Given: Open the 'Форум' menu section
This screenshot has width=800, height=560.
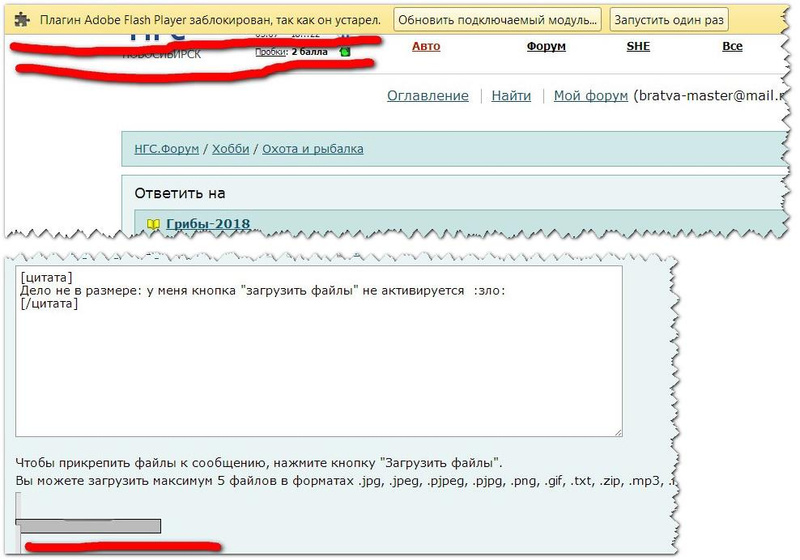Looking at the screenshot, I should [x=546, y=46].
